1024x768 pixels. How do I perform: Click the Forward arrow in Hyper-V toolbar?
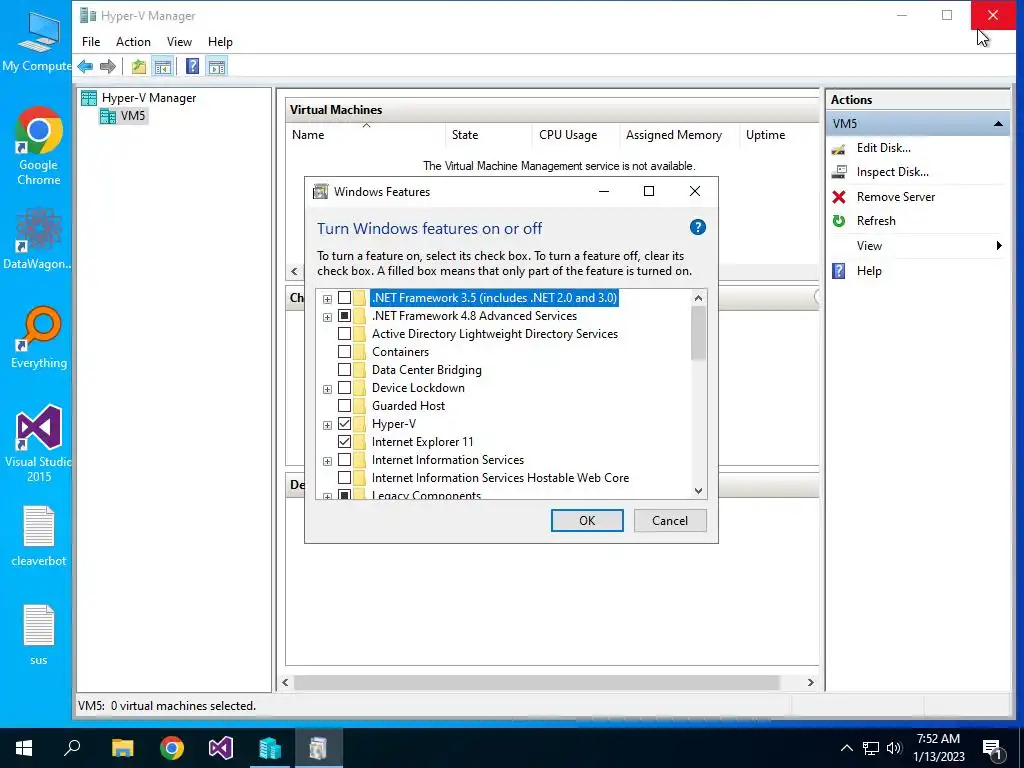[x=108, y=66]
